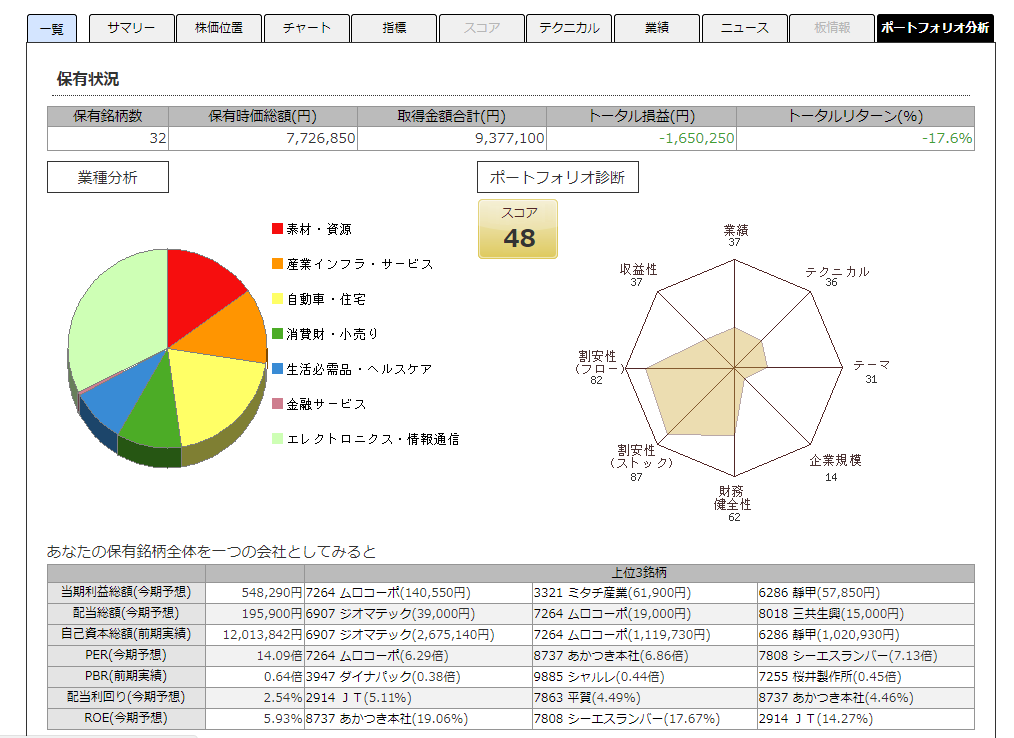
Task: Open the ニュース tab
Action: pos(745,28)
